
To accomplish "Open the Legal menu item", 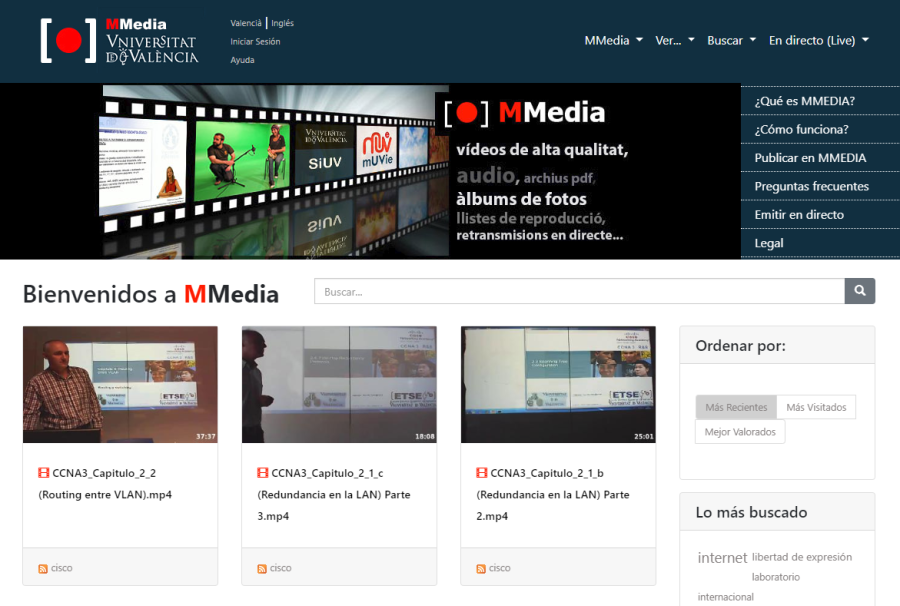I will coord(820,243).
